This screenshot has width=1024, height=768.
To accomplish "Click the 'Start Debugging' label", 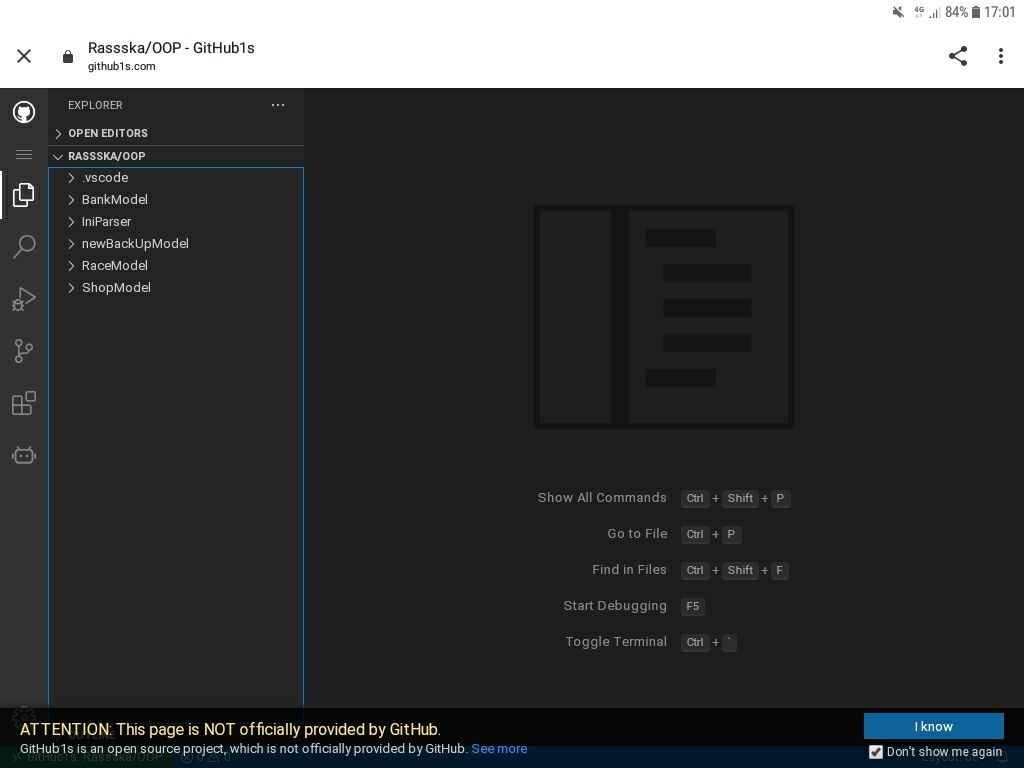I will click(x=615, y=606).
